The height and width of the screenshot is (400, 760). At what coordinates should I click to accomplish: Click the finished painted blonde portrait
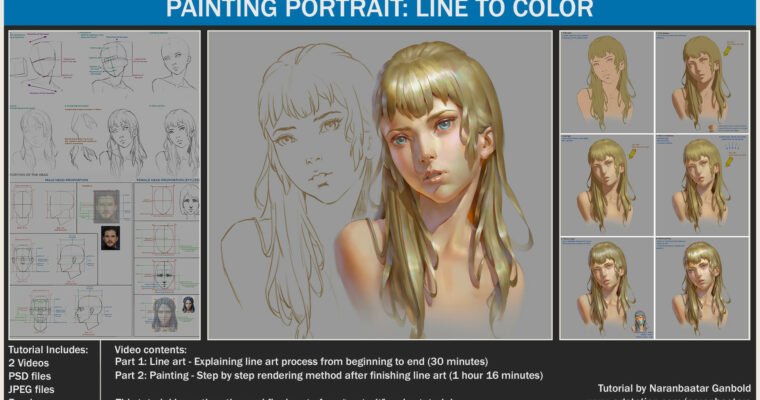pyautogui.click(x=432, y=189)
